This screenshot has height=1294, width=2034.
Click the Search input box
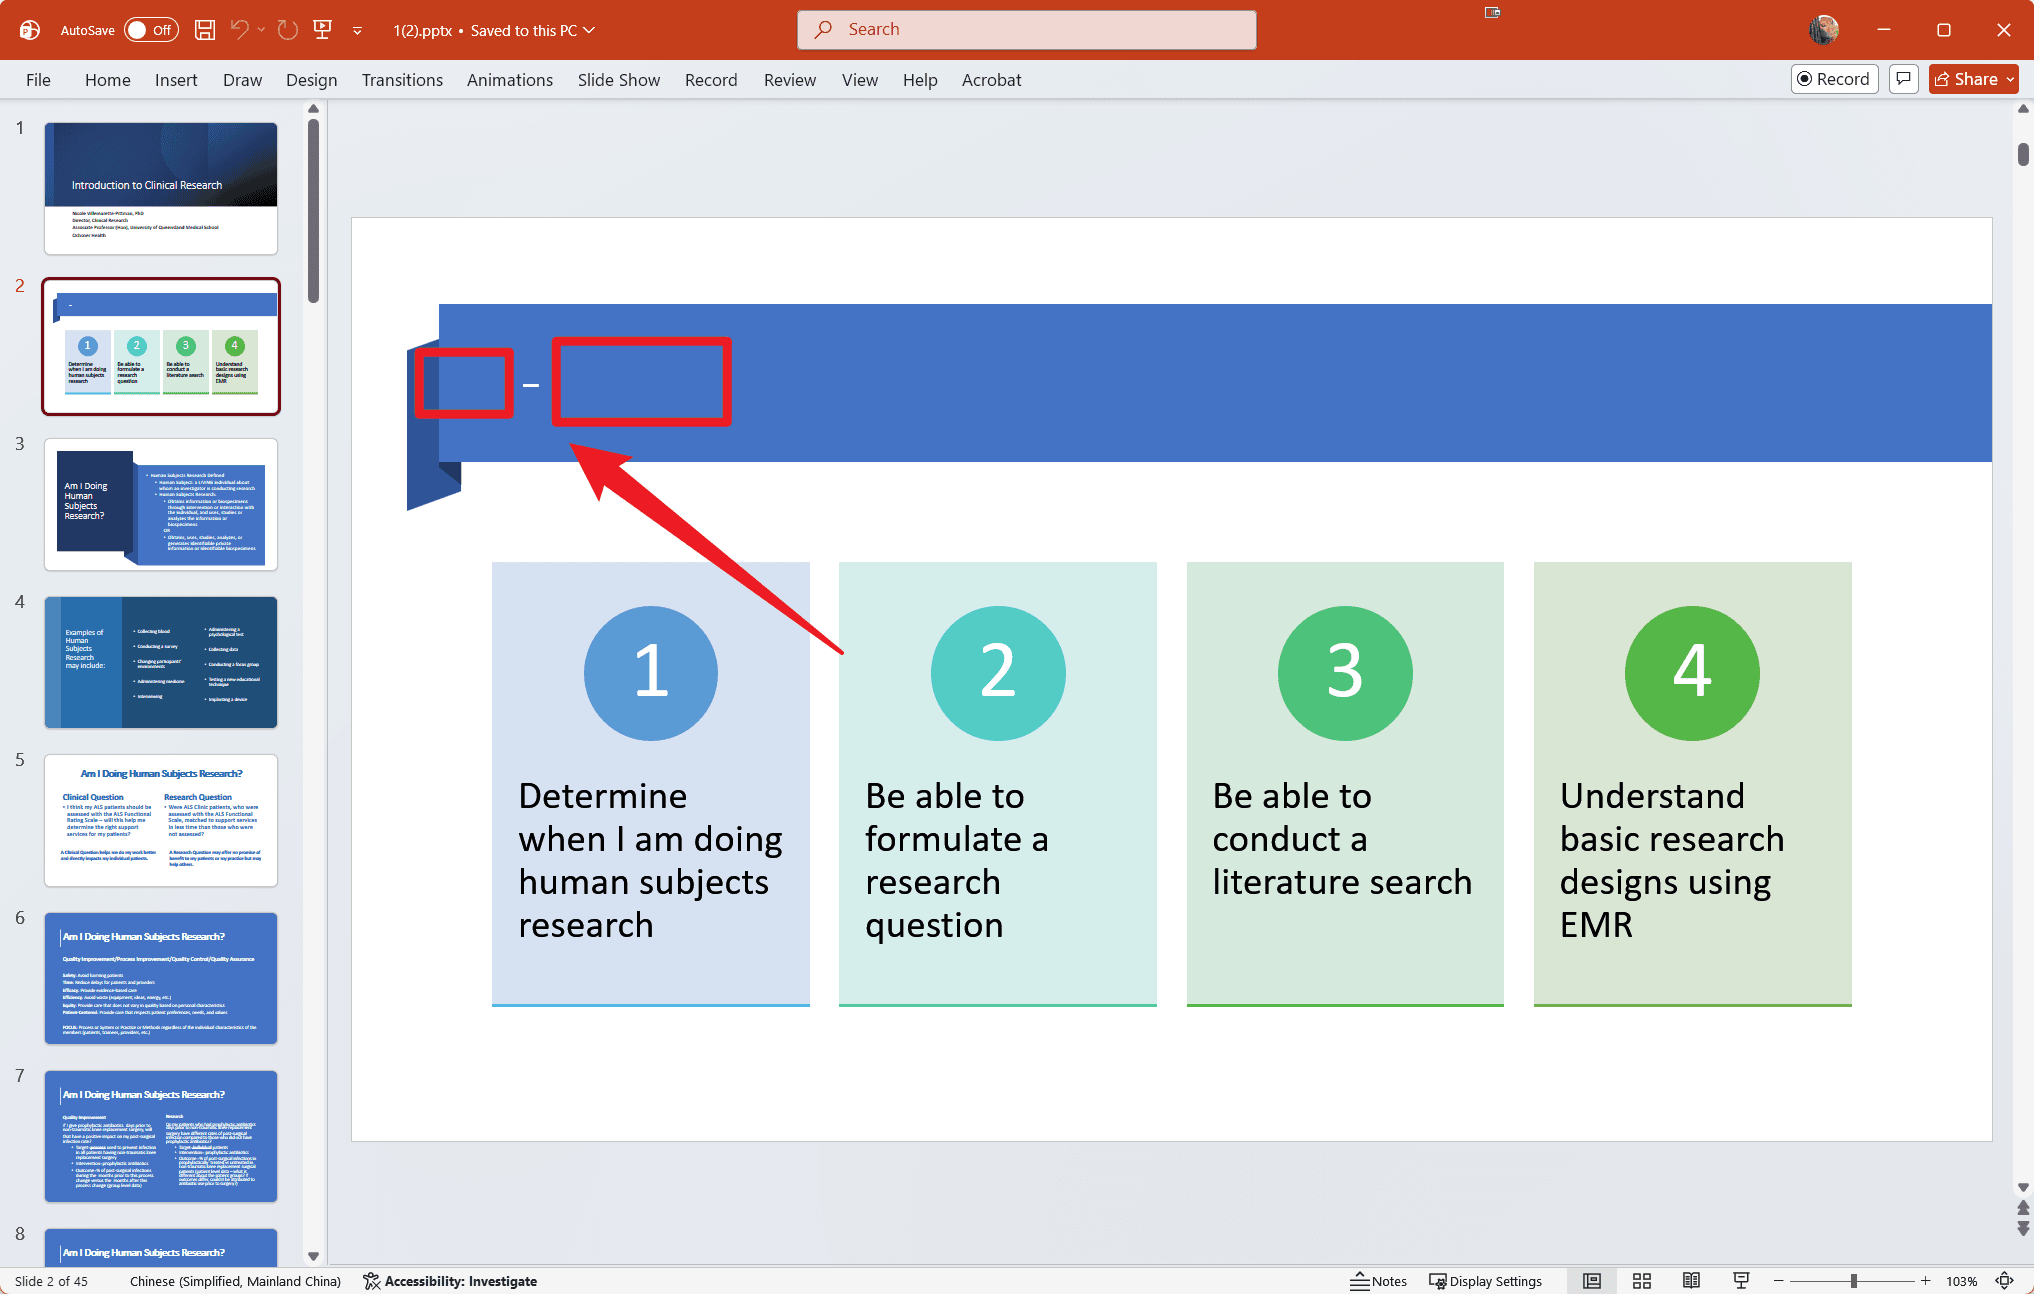click(1027, 30)
